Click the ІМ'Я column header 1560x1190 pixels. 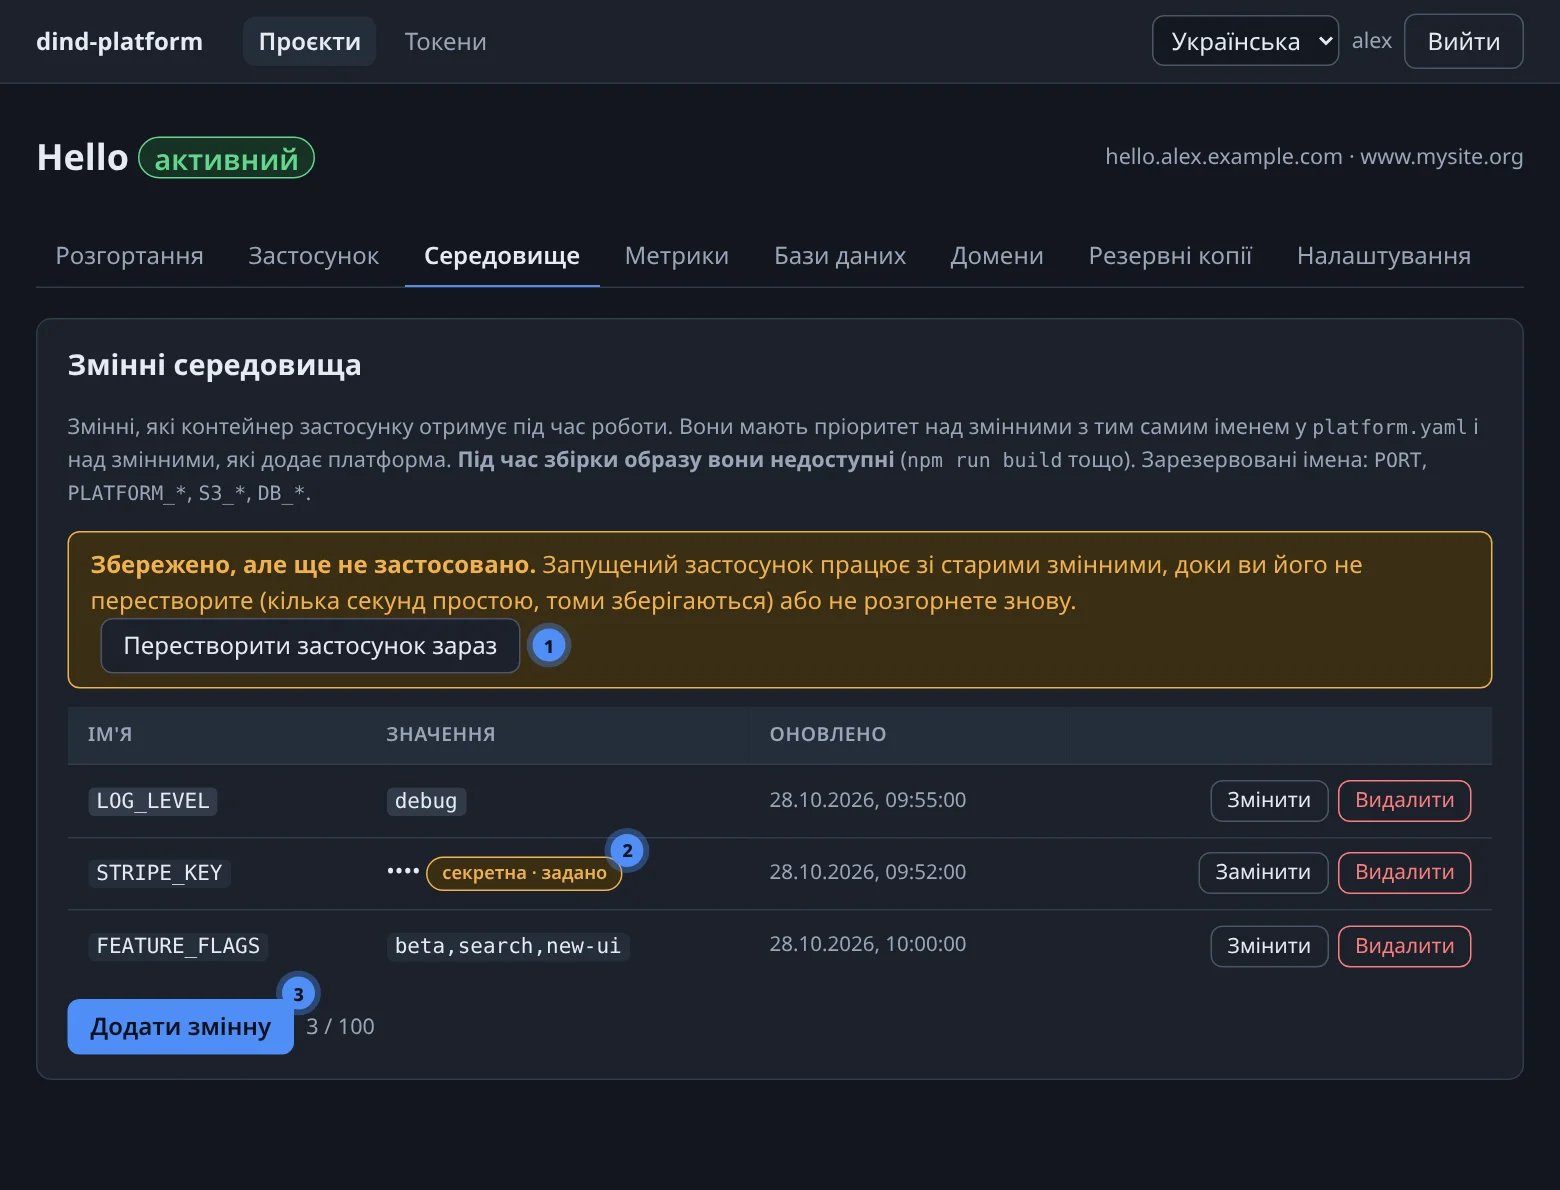point(110,734)
